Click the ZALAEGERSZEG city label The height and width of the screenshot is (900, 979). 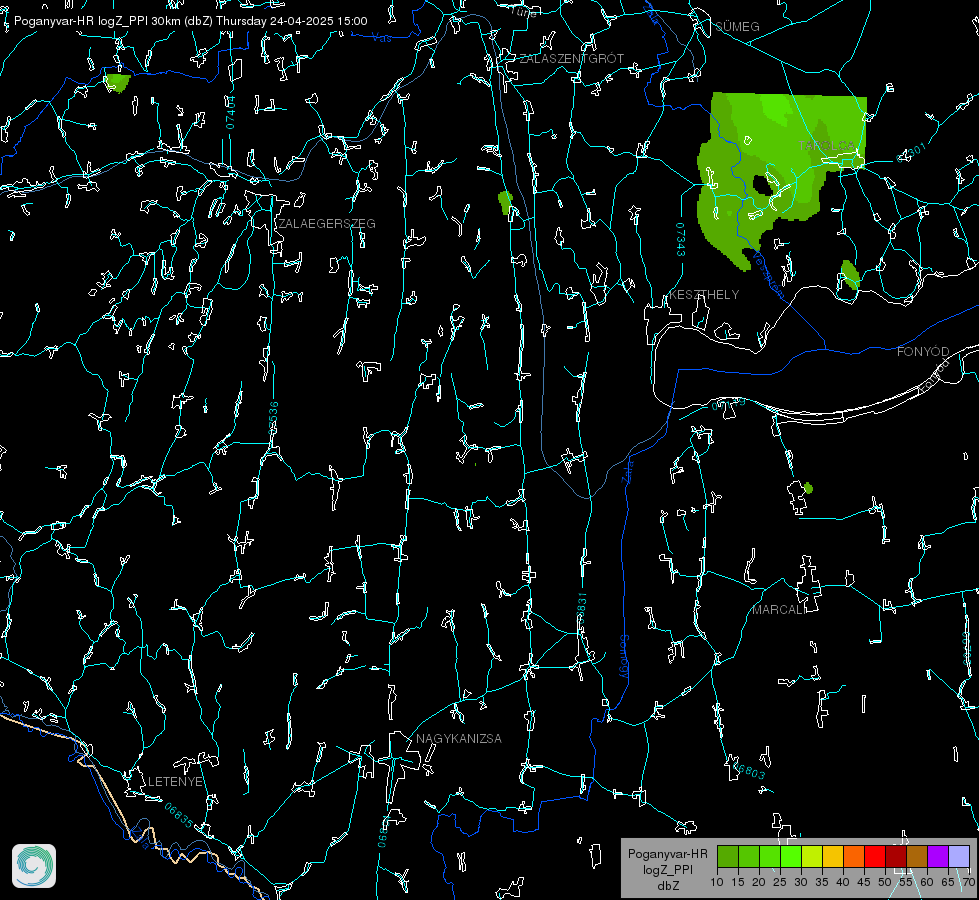tap(327, 224)
